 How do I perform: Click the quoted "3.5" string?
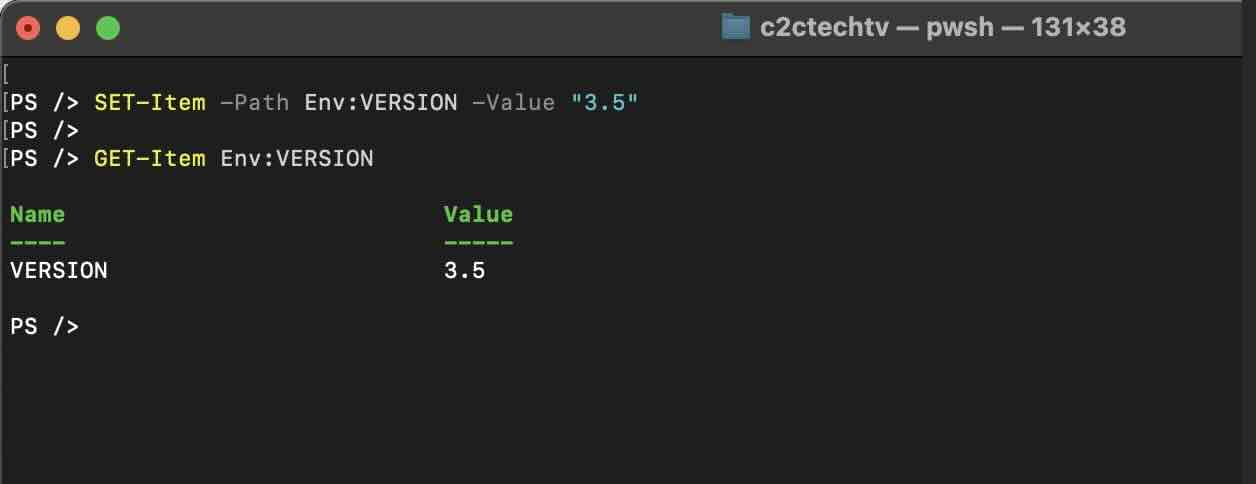604,102
